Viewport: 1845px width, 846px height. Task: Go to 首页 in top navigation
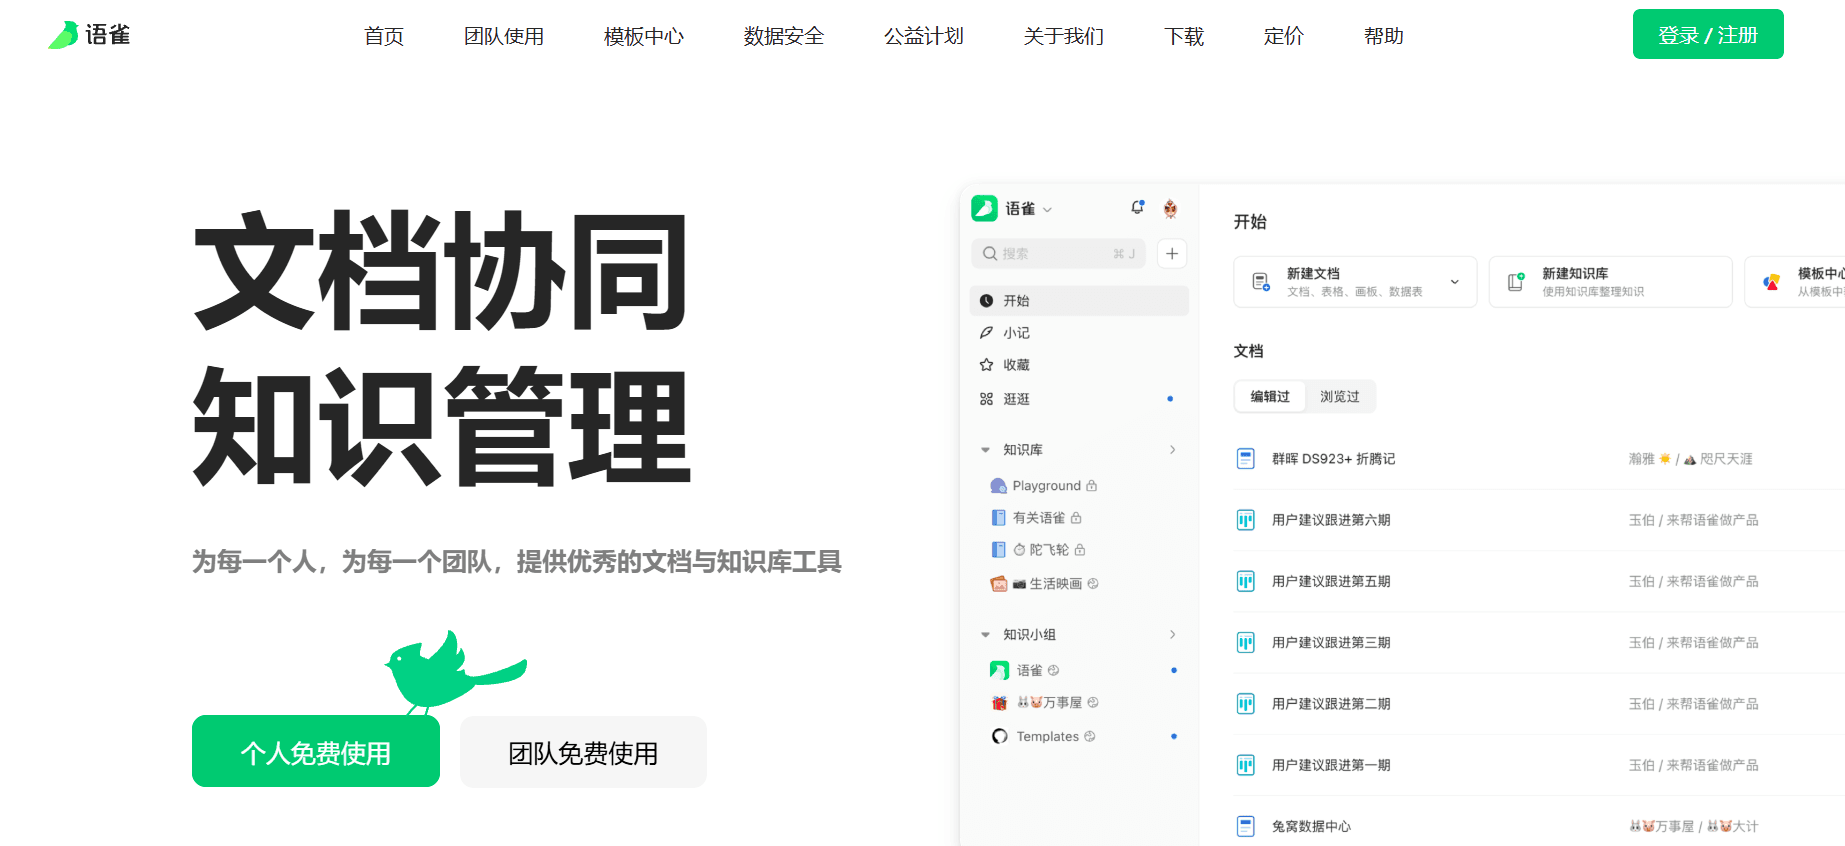pos(384,36)
